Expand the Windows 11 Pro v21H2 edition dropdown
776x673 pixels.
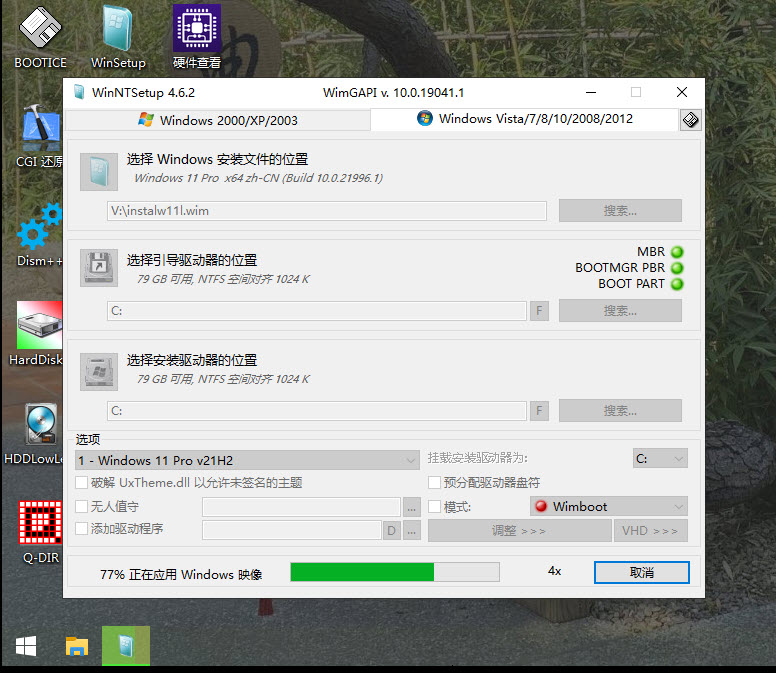247,460
